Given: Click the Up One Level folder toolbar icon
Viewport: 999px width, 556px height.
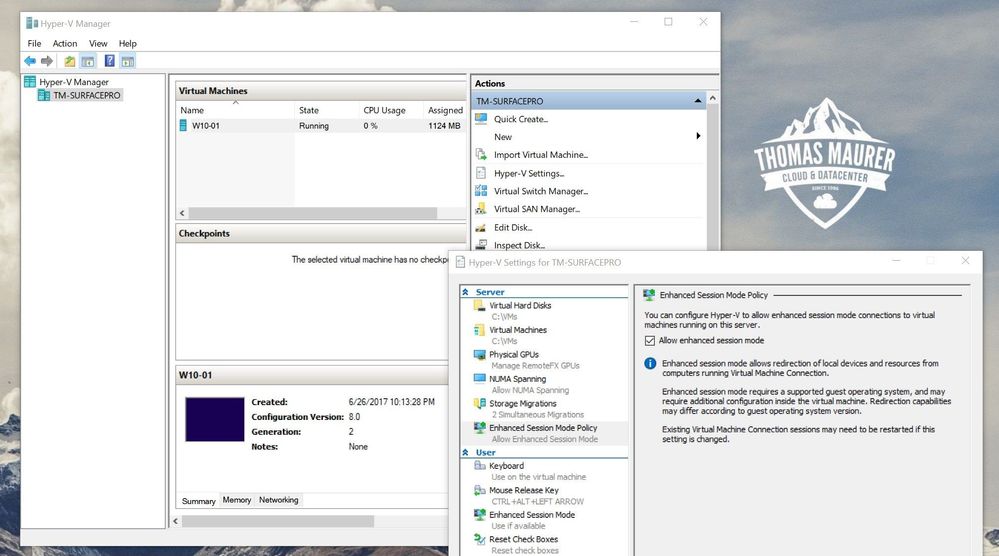Looking at the screenshot, I should (x=69, y=61).
